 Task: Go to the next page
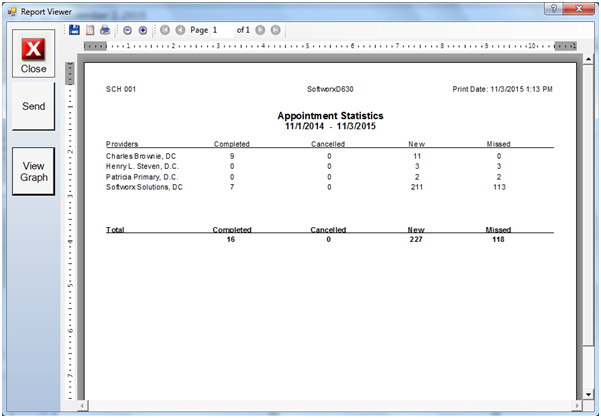(x=260, y=31)
